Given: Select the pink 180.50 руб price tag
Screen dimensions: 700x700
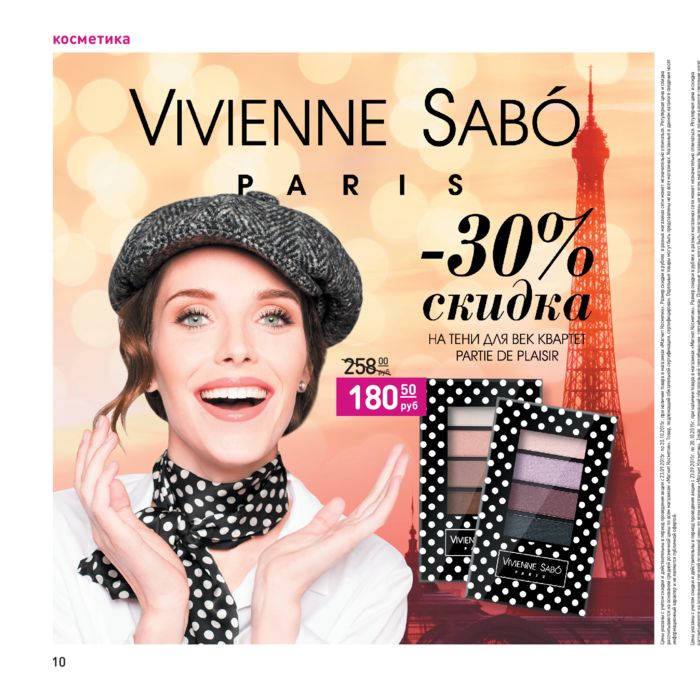Looking at the screenshot, I should (381, 396).
